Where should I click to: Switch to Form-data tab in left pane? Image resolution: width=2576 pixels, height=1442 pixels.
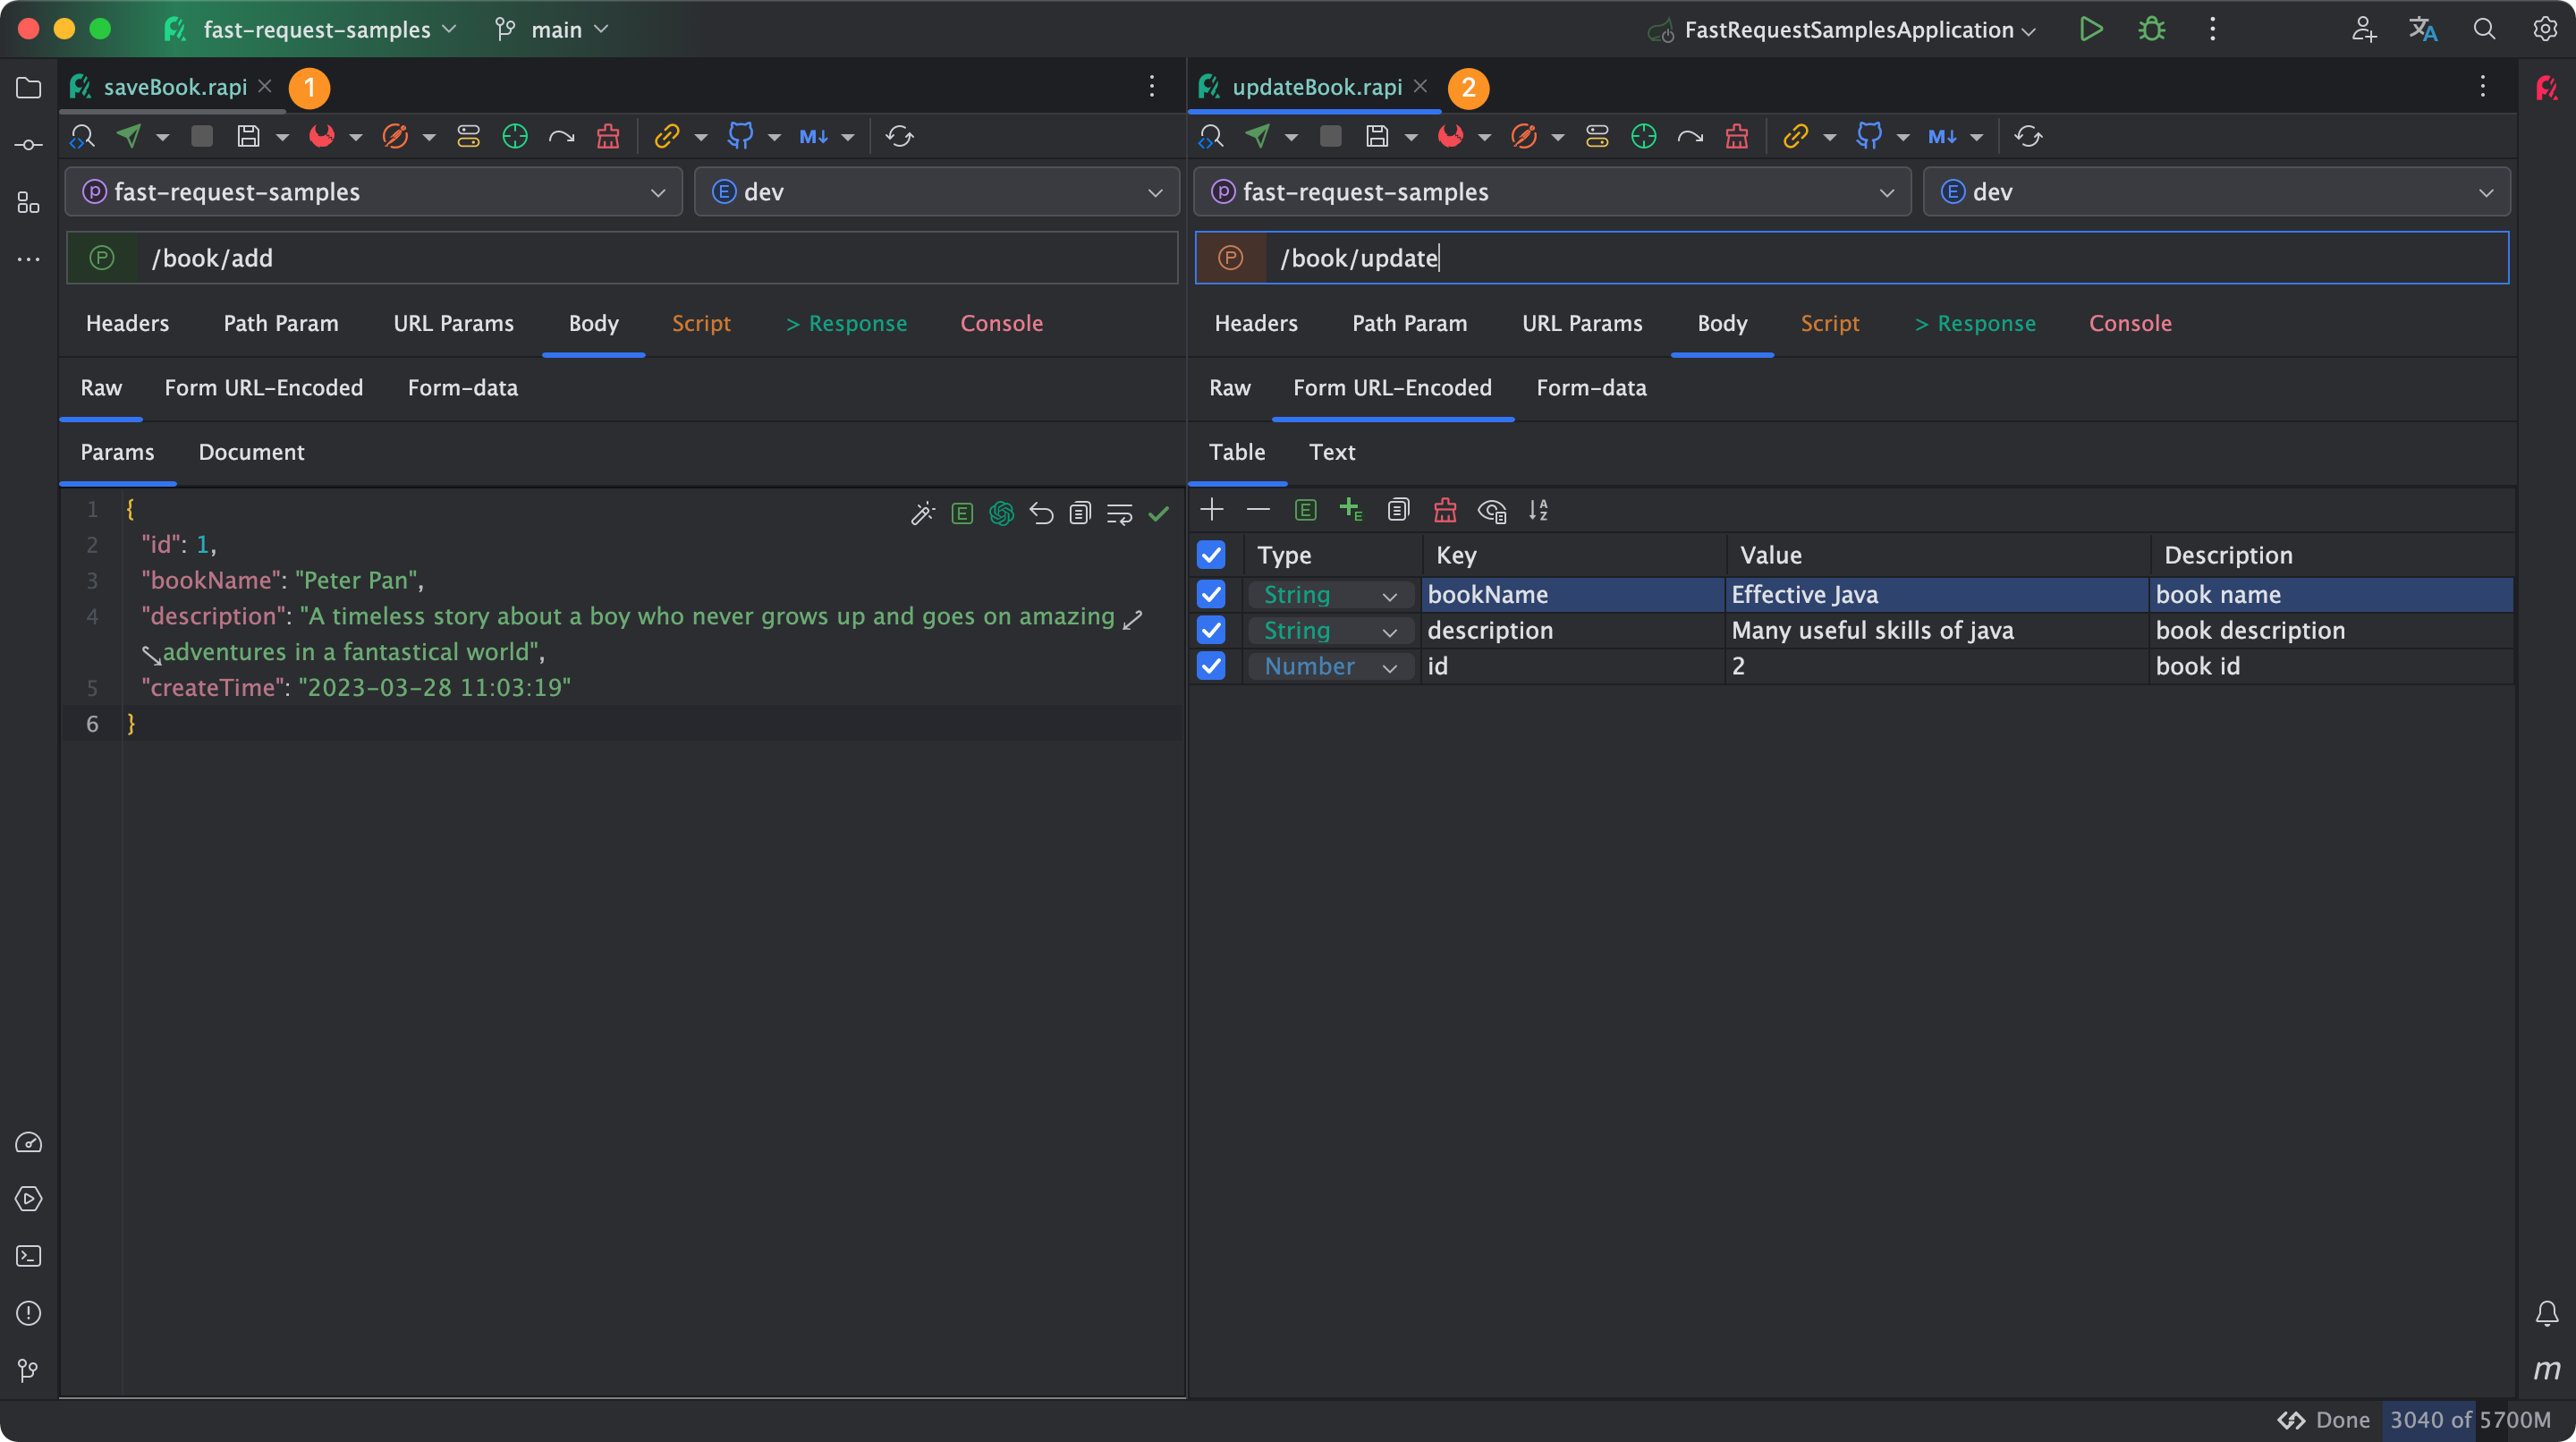pyautogui.click(x=462, y=388)
